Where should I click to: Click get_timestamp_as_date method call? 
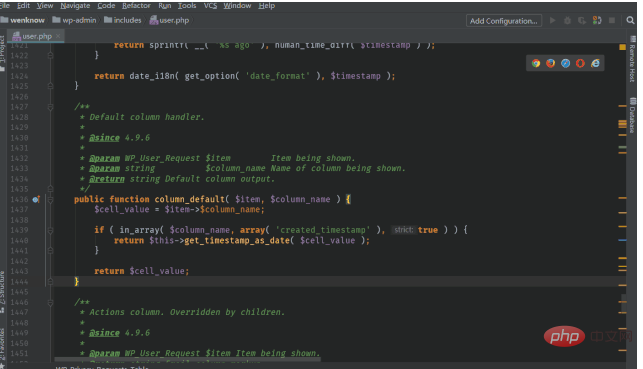(x=237, y=240)
